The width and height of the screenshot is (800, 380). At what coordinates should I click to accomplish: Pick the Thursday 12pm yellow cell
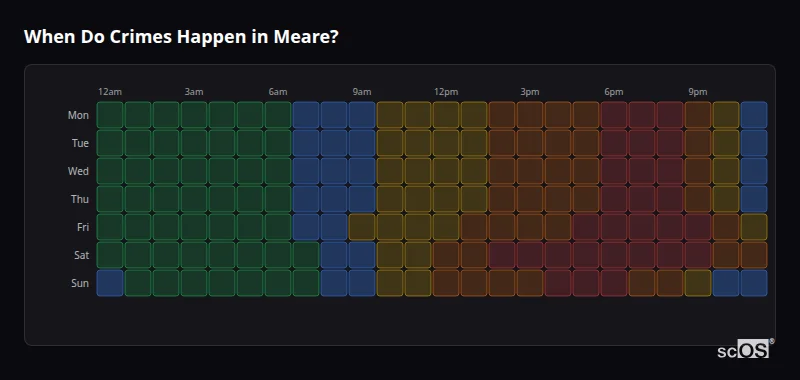(446, 199)
